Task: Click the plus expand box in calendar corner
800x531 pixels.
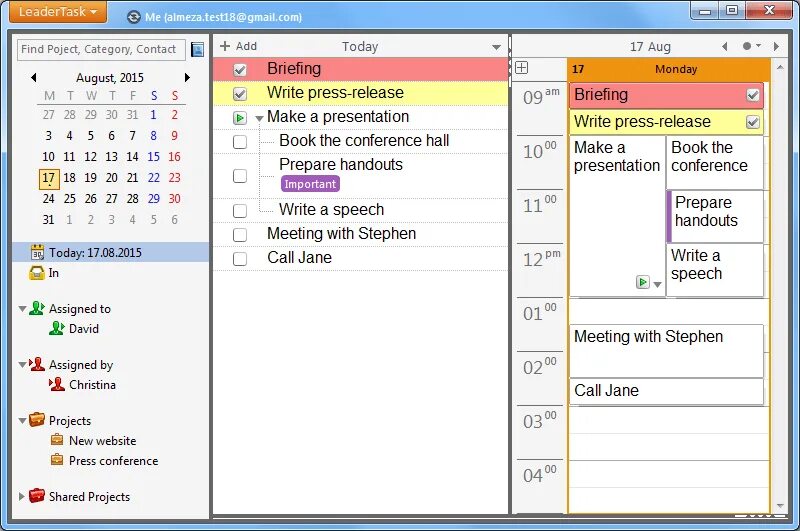Action: 521,68
